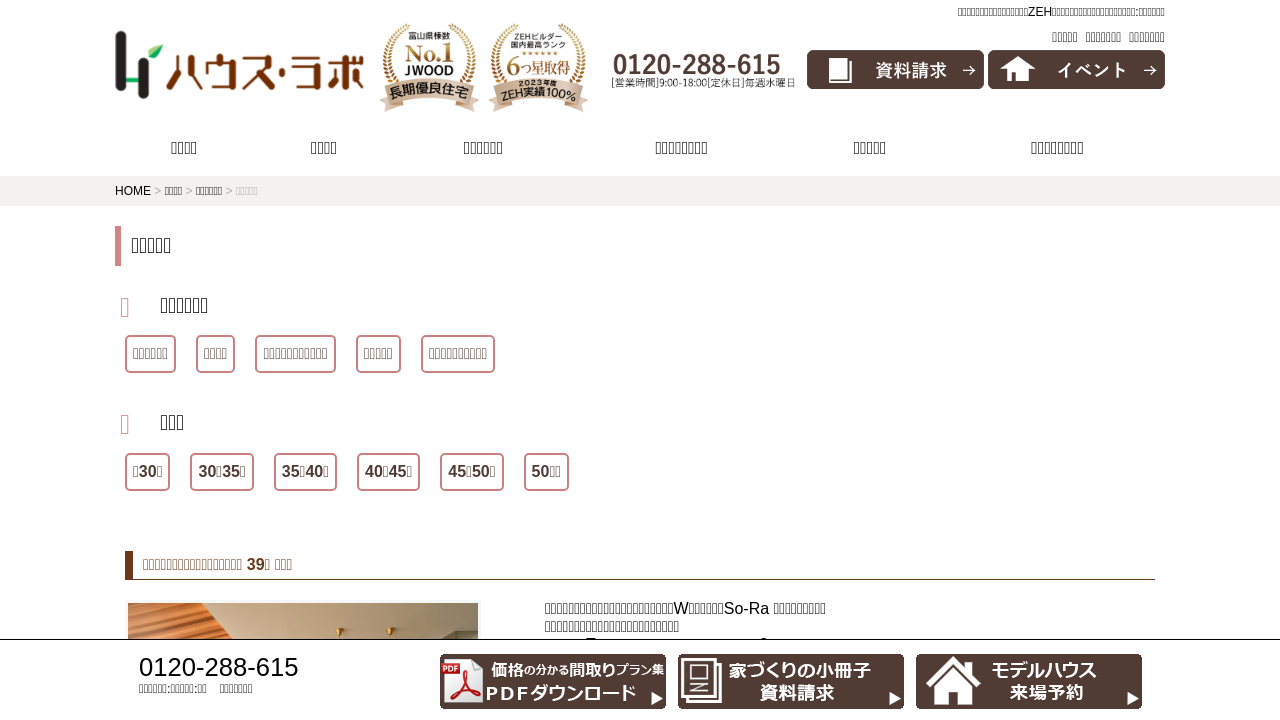Call the 0120-288-615 header phone number

[x=697, y=66]
